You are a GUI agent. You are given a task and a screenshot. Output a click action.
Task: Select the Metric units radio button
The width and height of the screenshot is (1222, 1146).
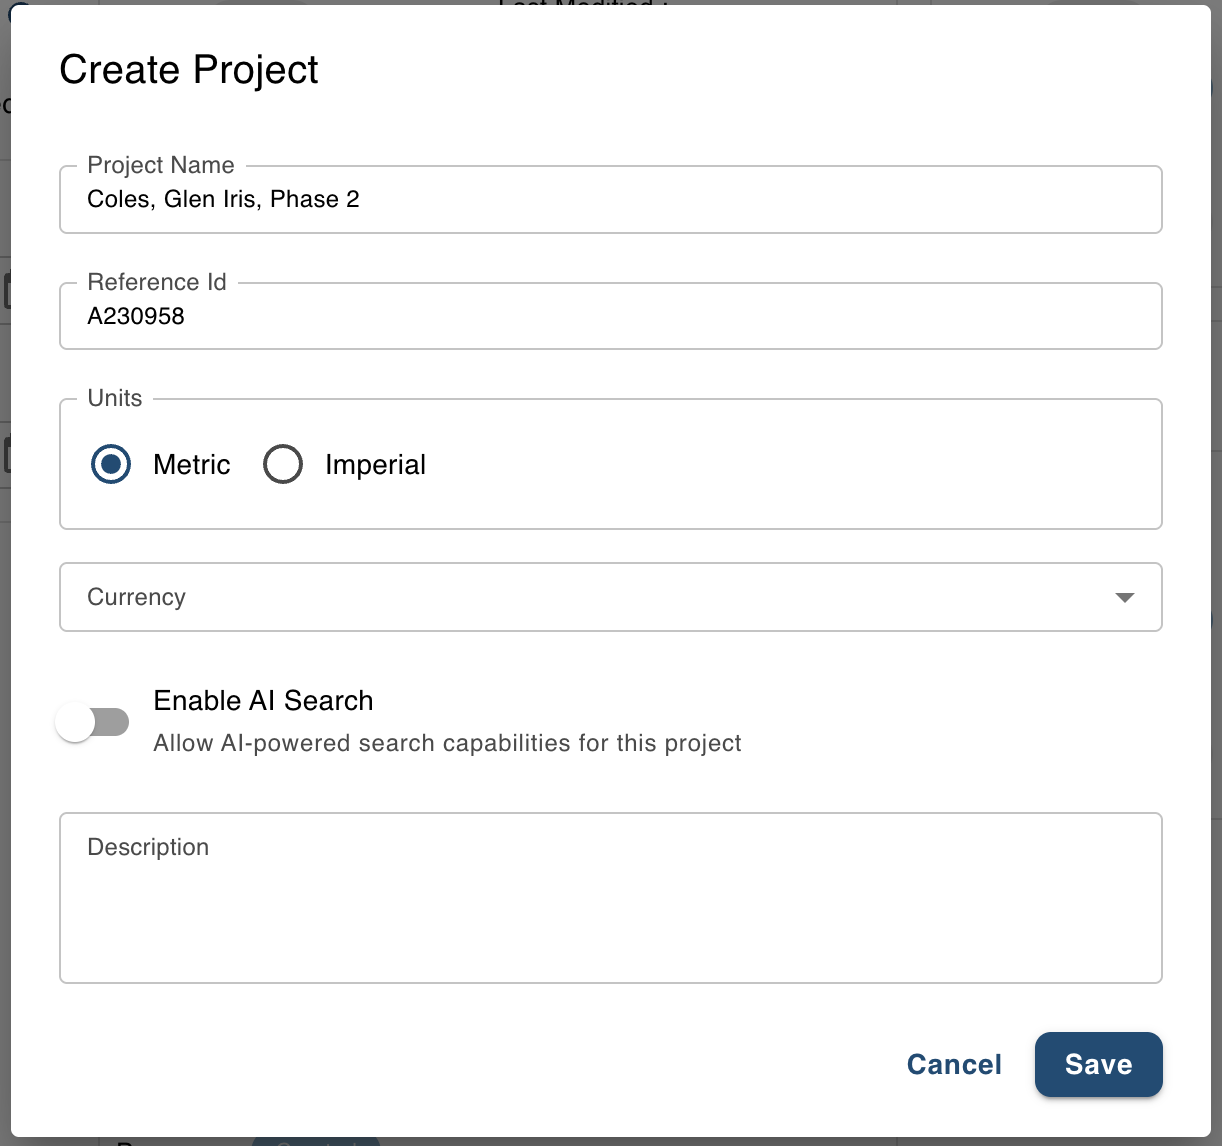click(110, 464)
